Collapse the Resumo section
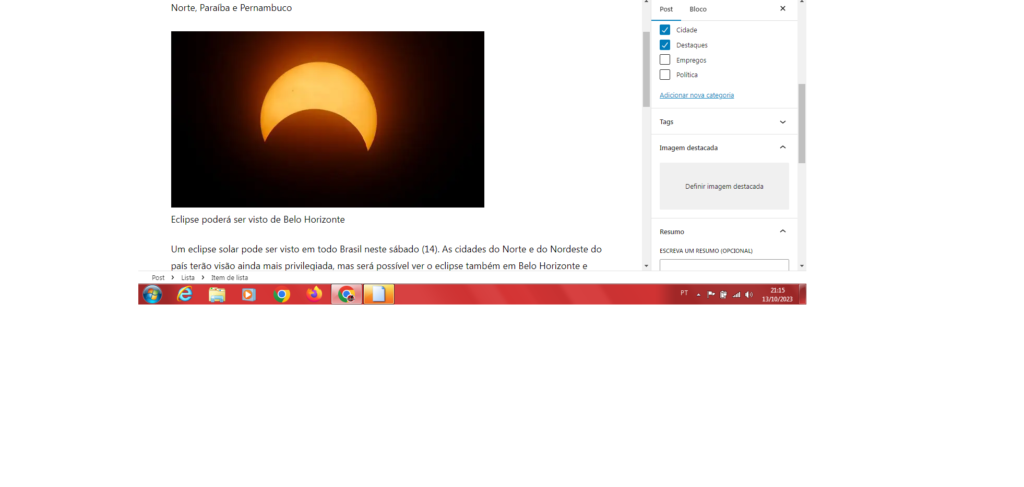Viewport: 1024px width, 487px height. click(783, 231)
